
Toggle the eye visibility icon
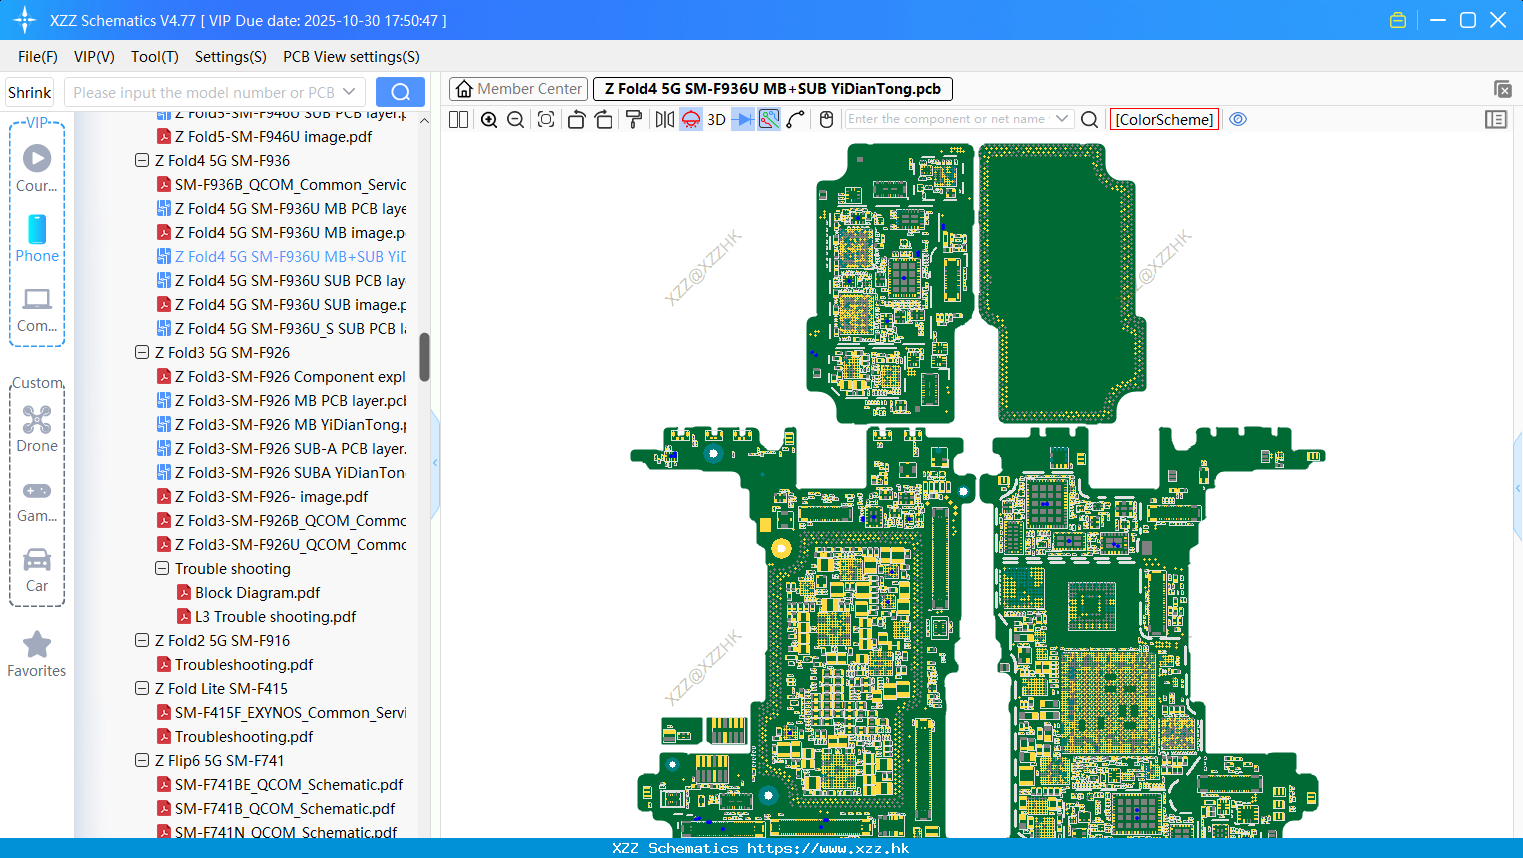1238,119
